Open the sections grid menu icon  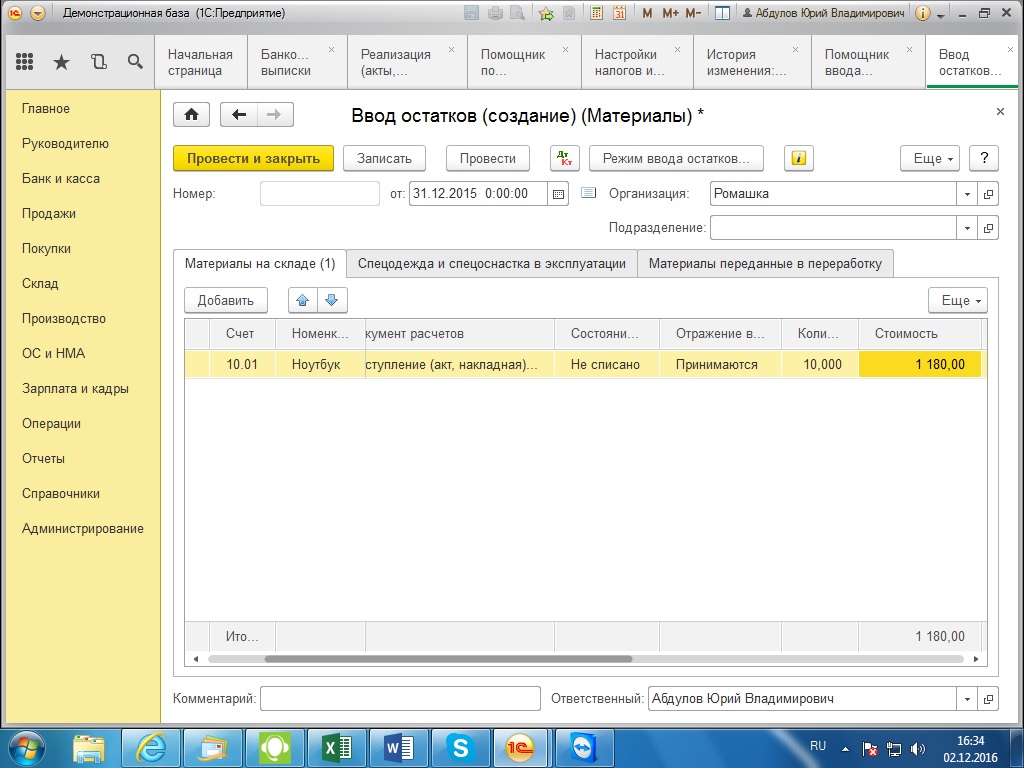pos(25,62)
